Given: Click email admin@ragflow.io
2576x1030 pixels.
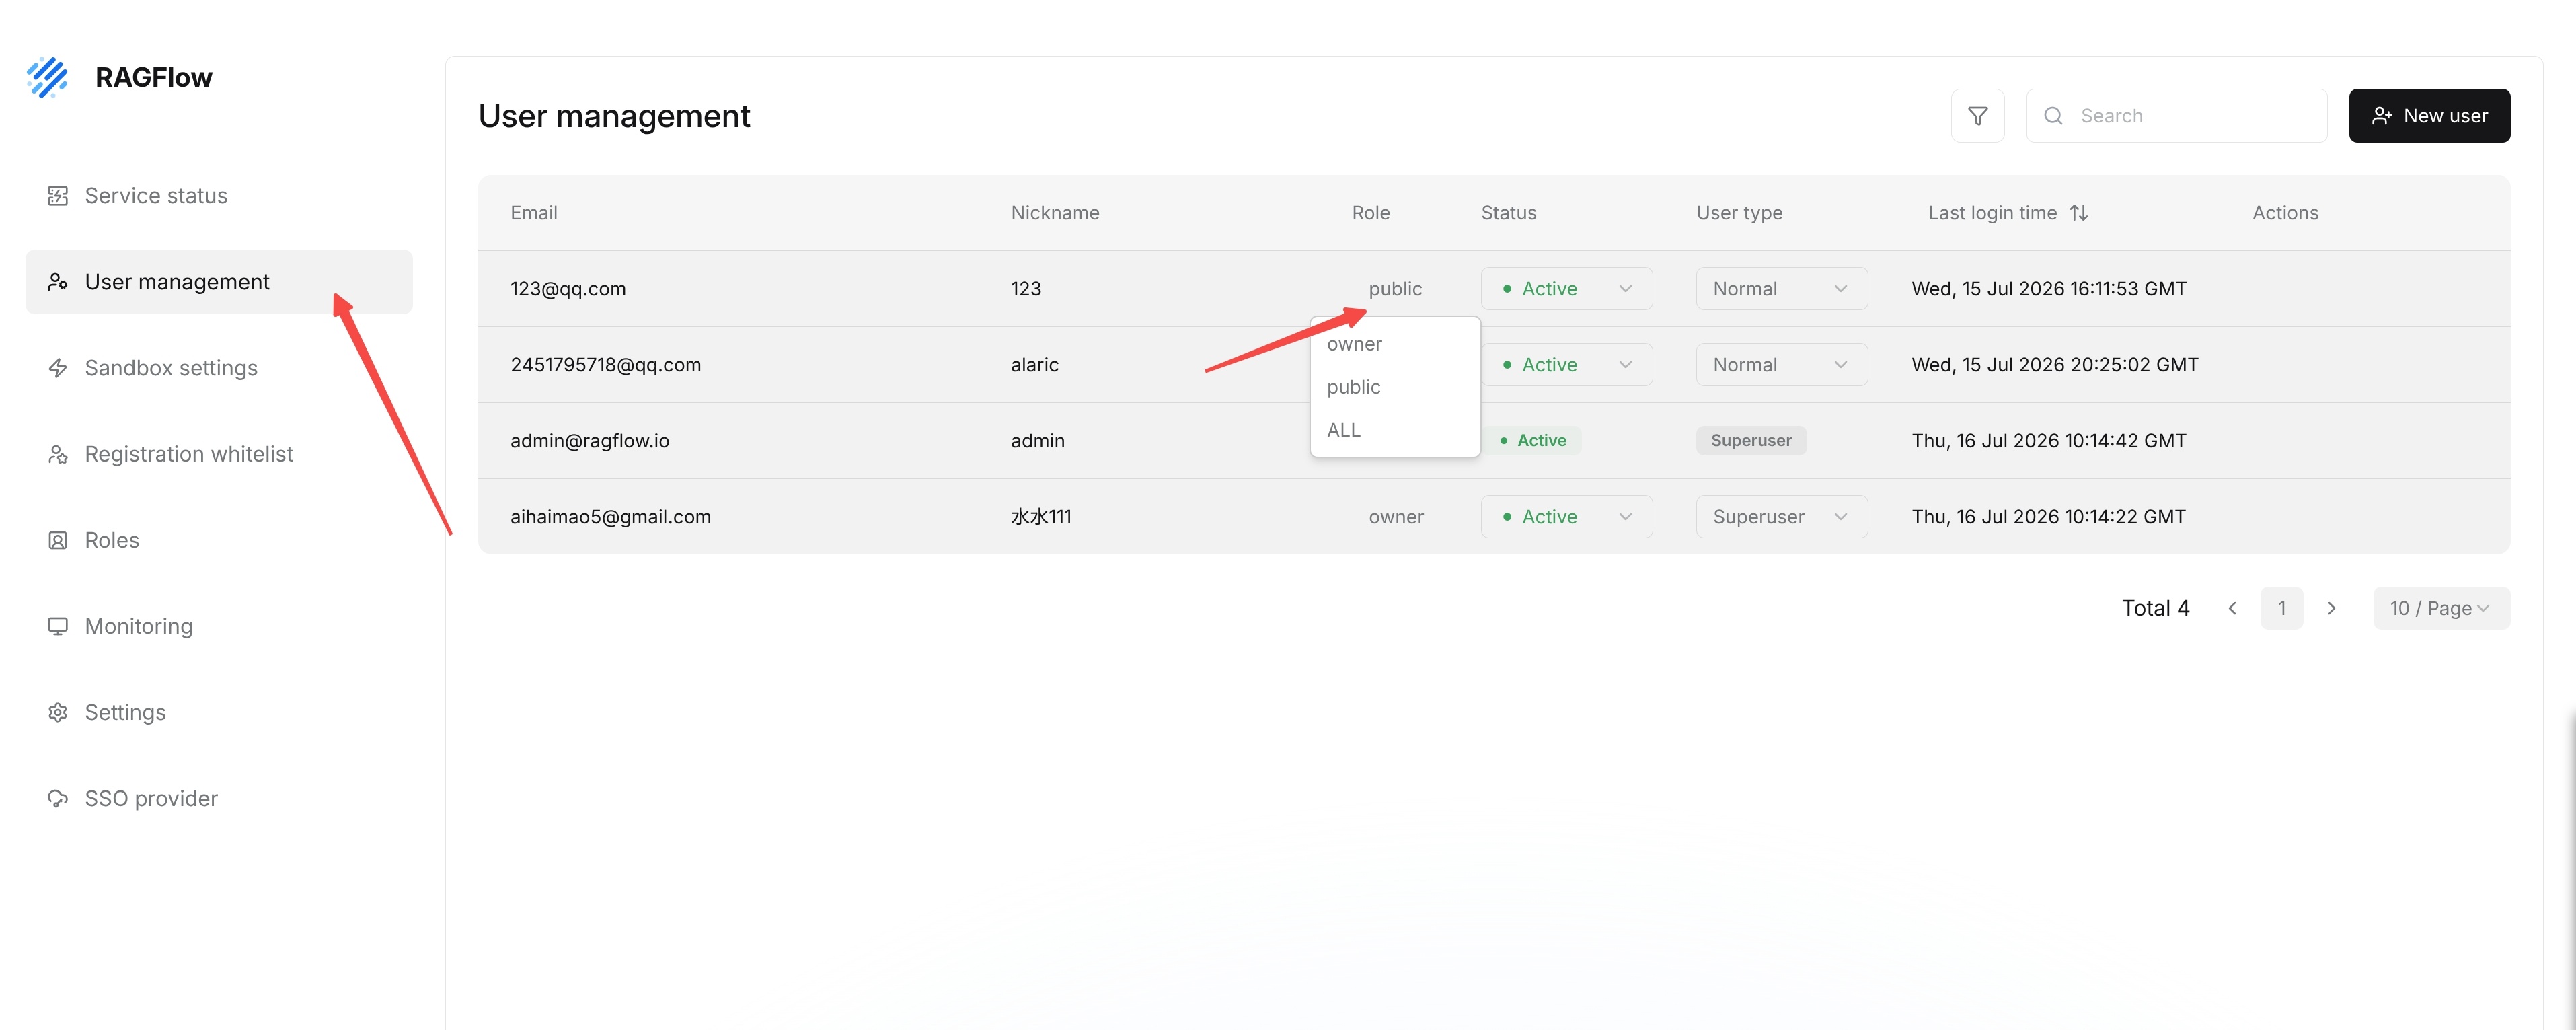Looking at the screenshot, I should 590,441.
